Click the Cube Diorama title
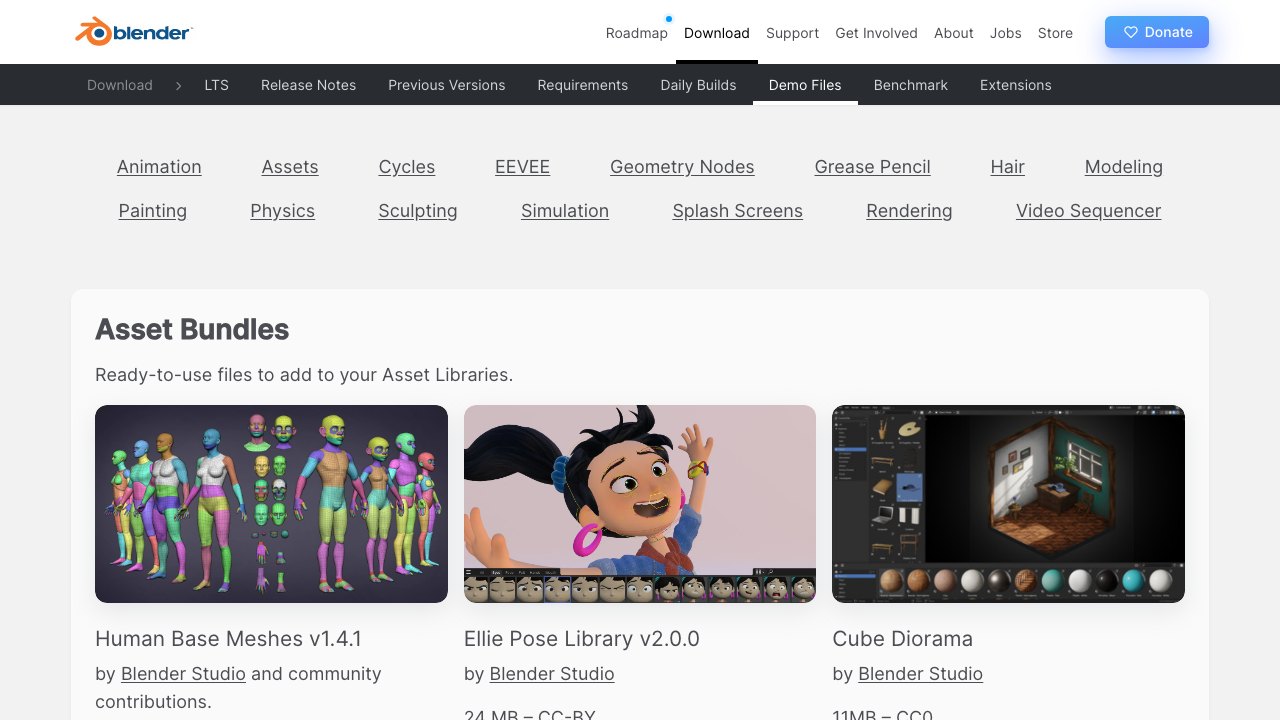This screenshot has width=1280, height=720. [x=902, y=638]
